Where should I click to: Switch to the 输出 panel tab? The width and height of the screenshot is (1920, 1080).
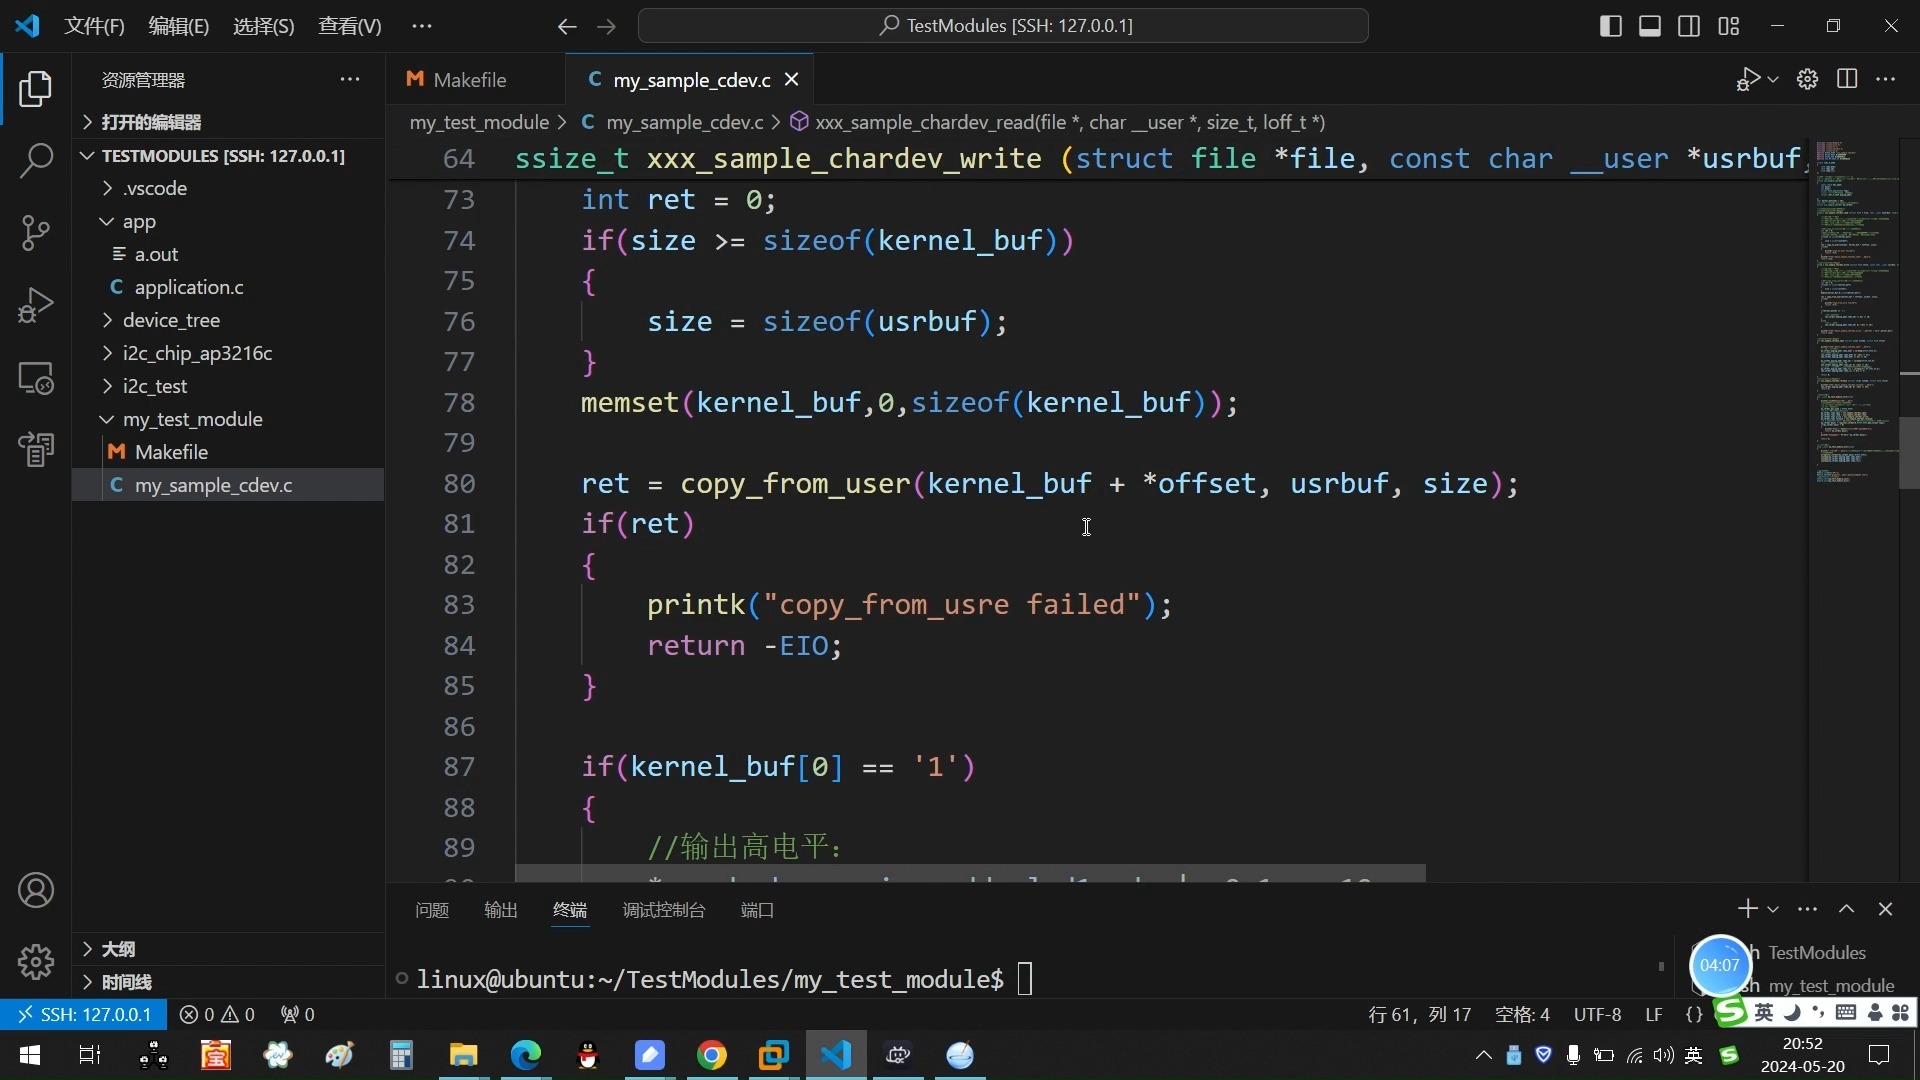click(501, 910)
